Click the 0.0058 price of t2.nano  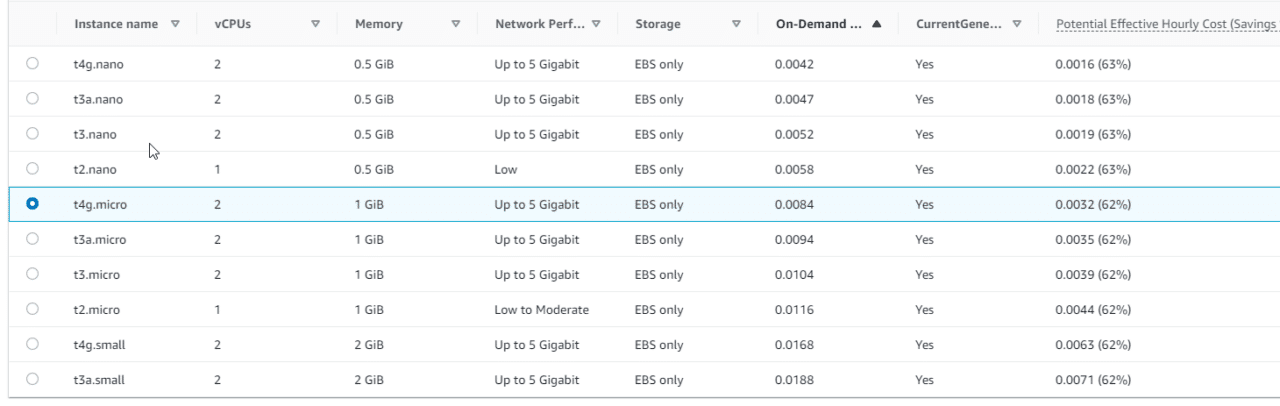tap(794, 169)
